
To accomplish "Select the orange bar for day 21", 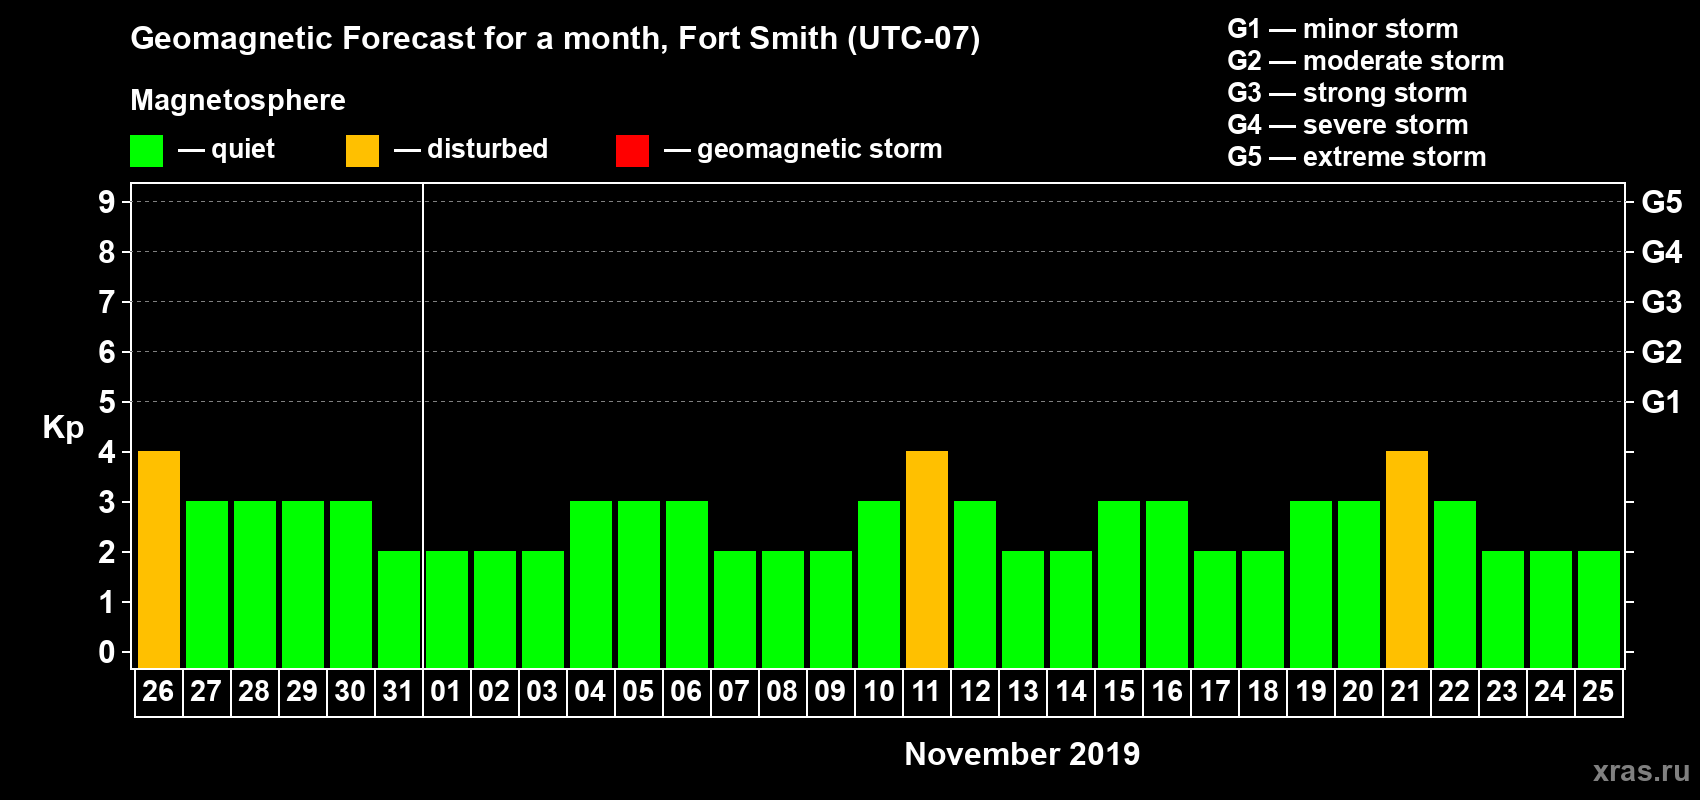I will point(1407,559).
